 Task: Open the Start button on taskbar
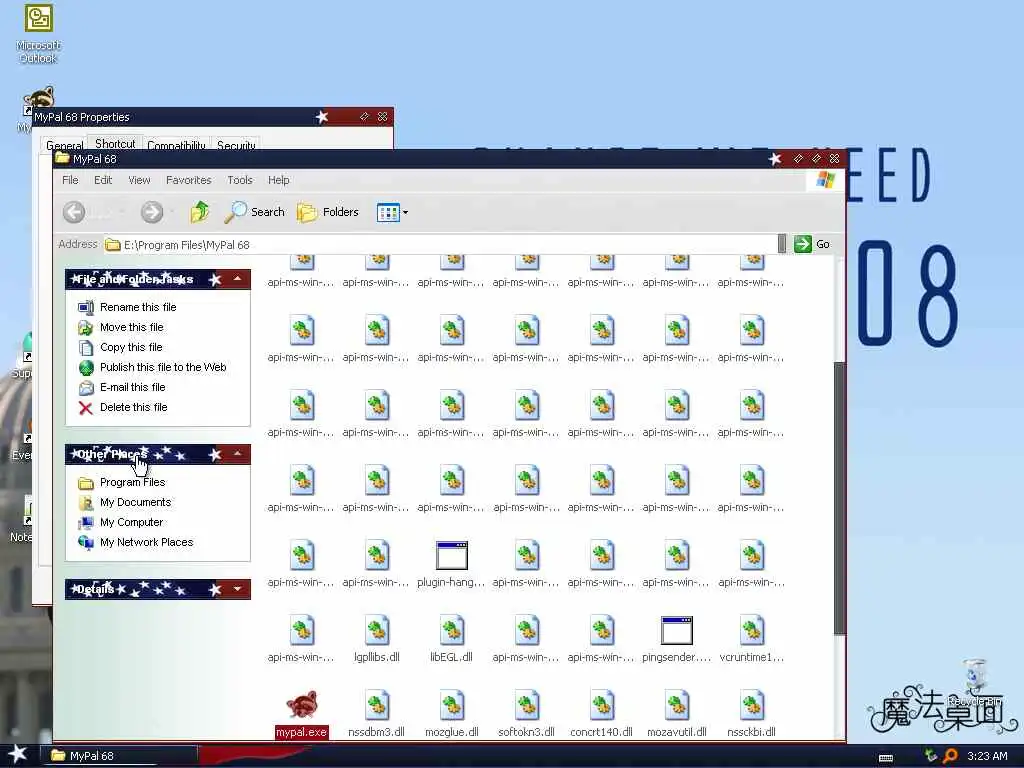[x=17, y=755]
